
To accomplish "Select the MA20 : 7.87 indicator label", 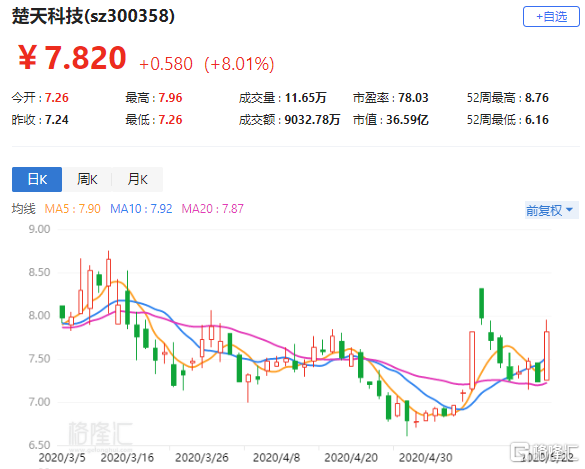I will [x=212, y=209].
